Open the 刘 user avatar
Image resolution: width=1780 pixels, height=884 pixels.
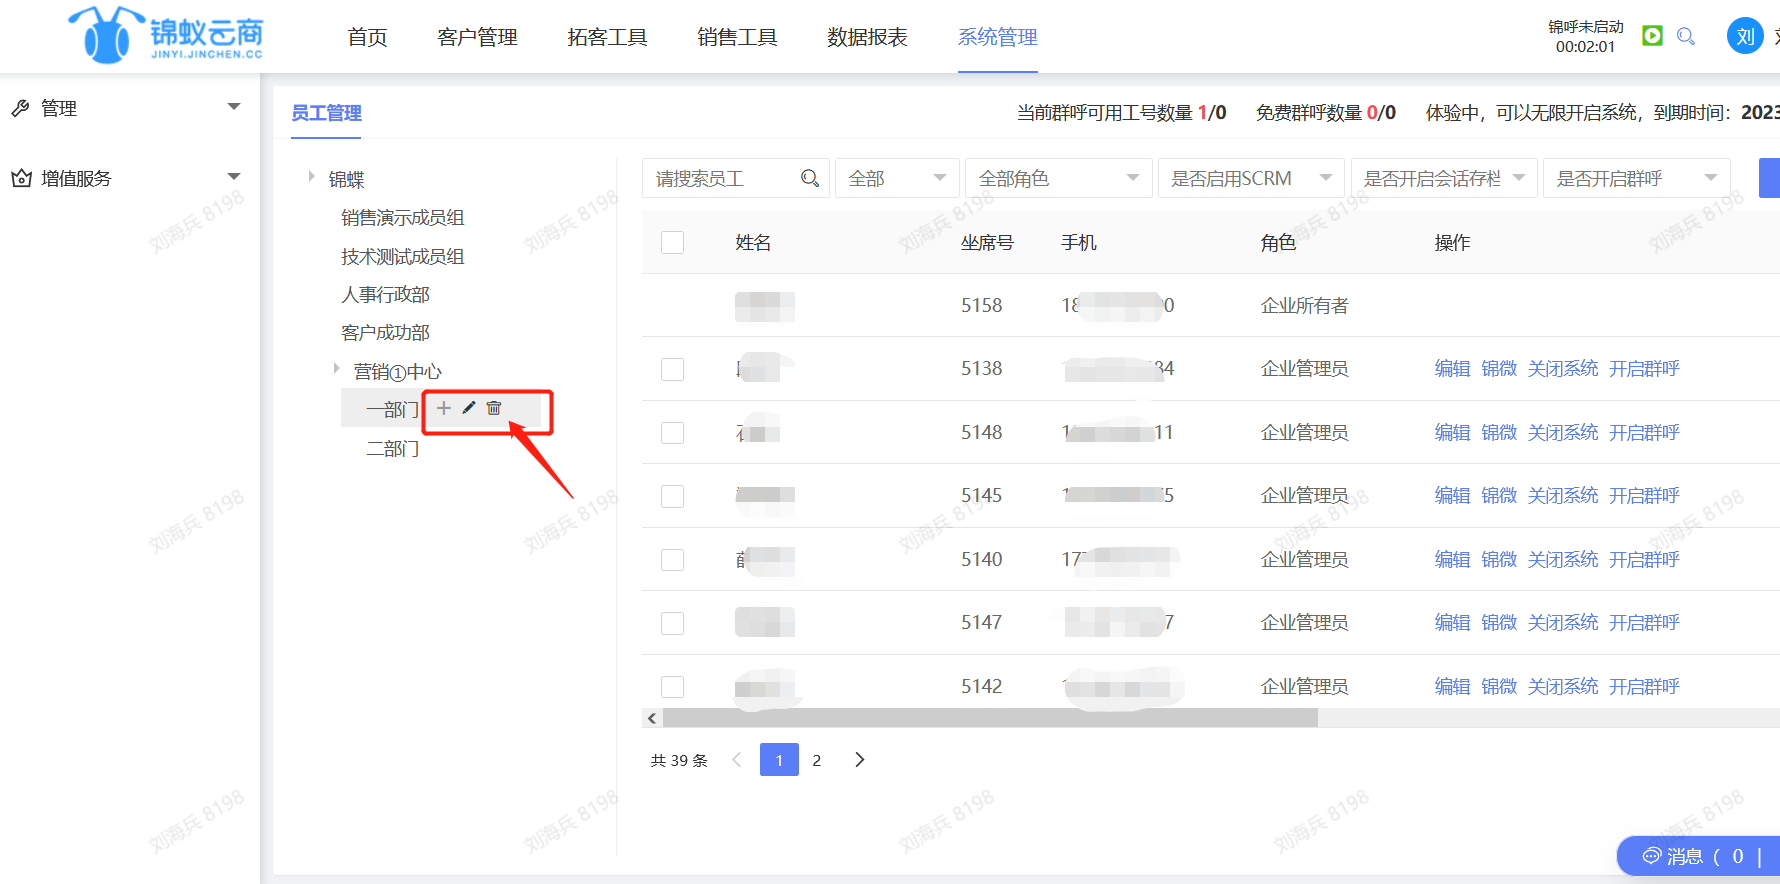click(x=1745, y=36)
